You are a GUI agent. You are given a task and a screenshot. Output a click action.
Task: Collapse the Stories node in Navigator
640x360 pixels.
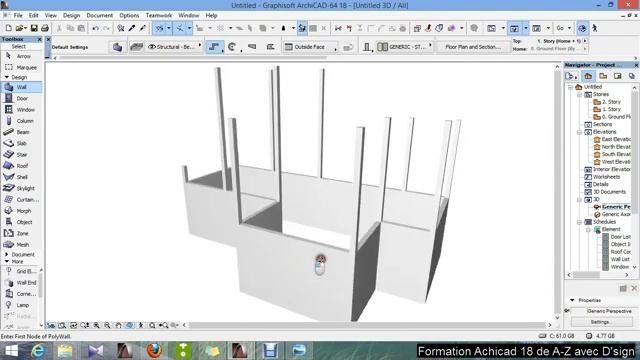(x=579, y=94)
